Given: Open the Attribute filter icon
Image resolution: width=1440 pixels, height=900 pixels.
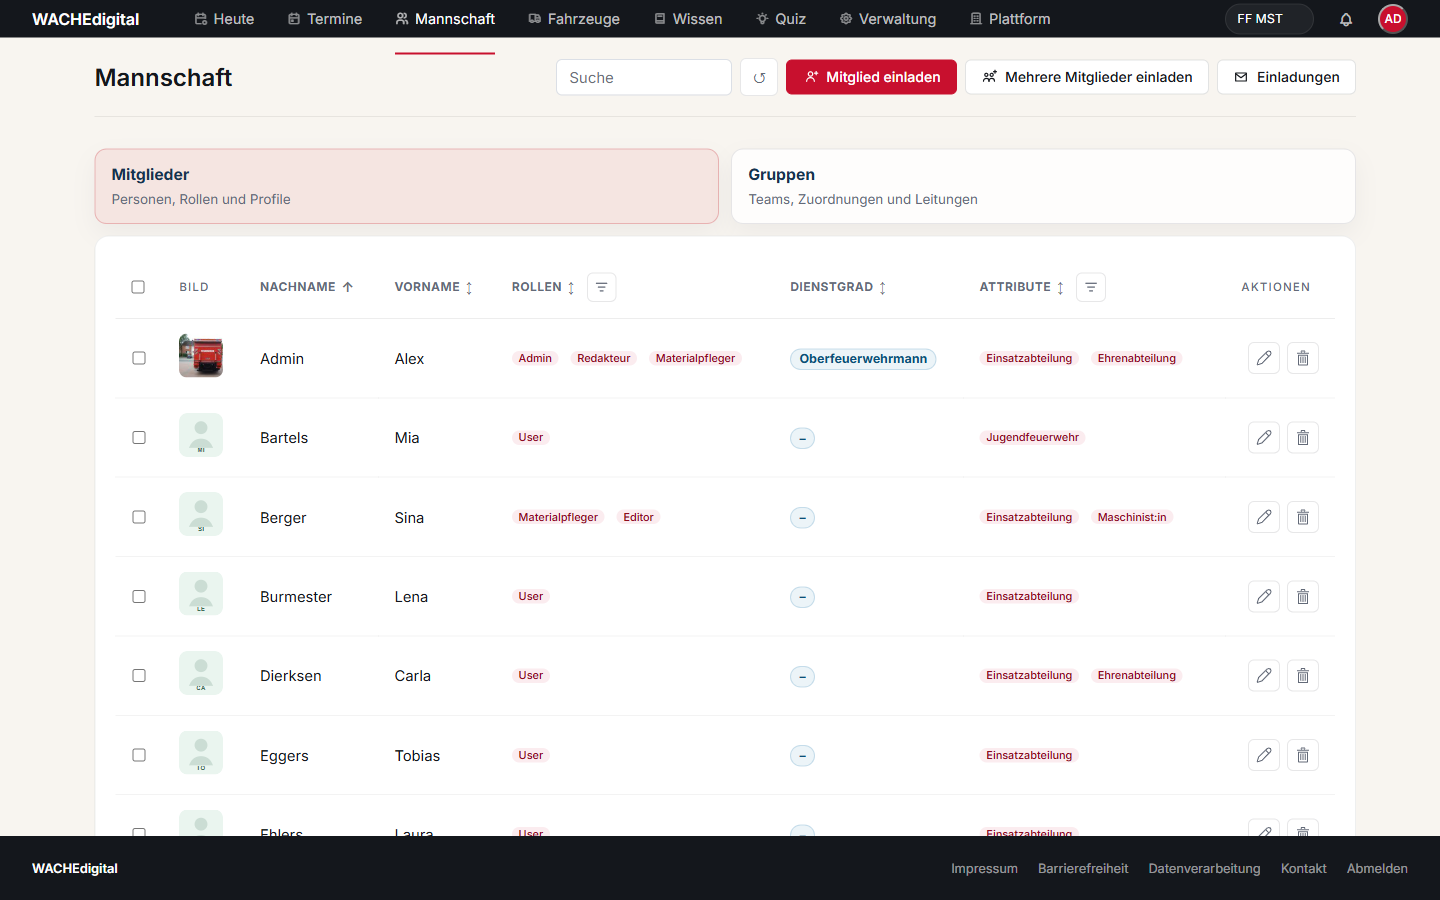Looking at the screenshot, I should point(1091,287).
